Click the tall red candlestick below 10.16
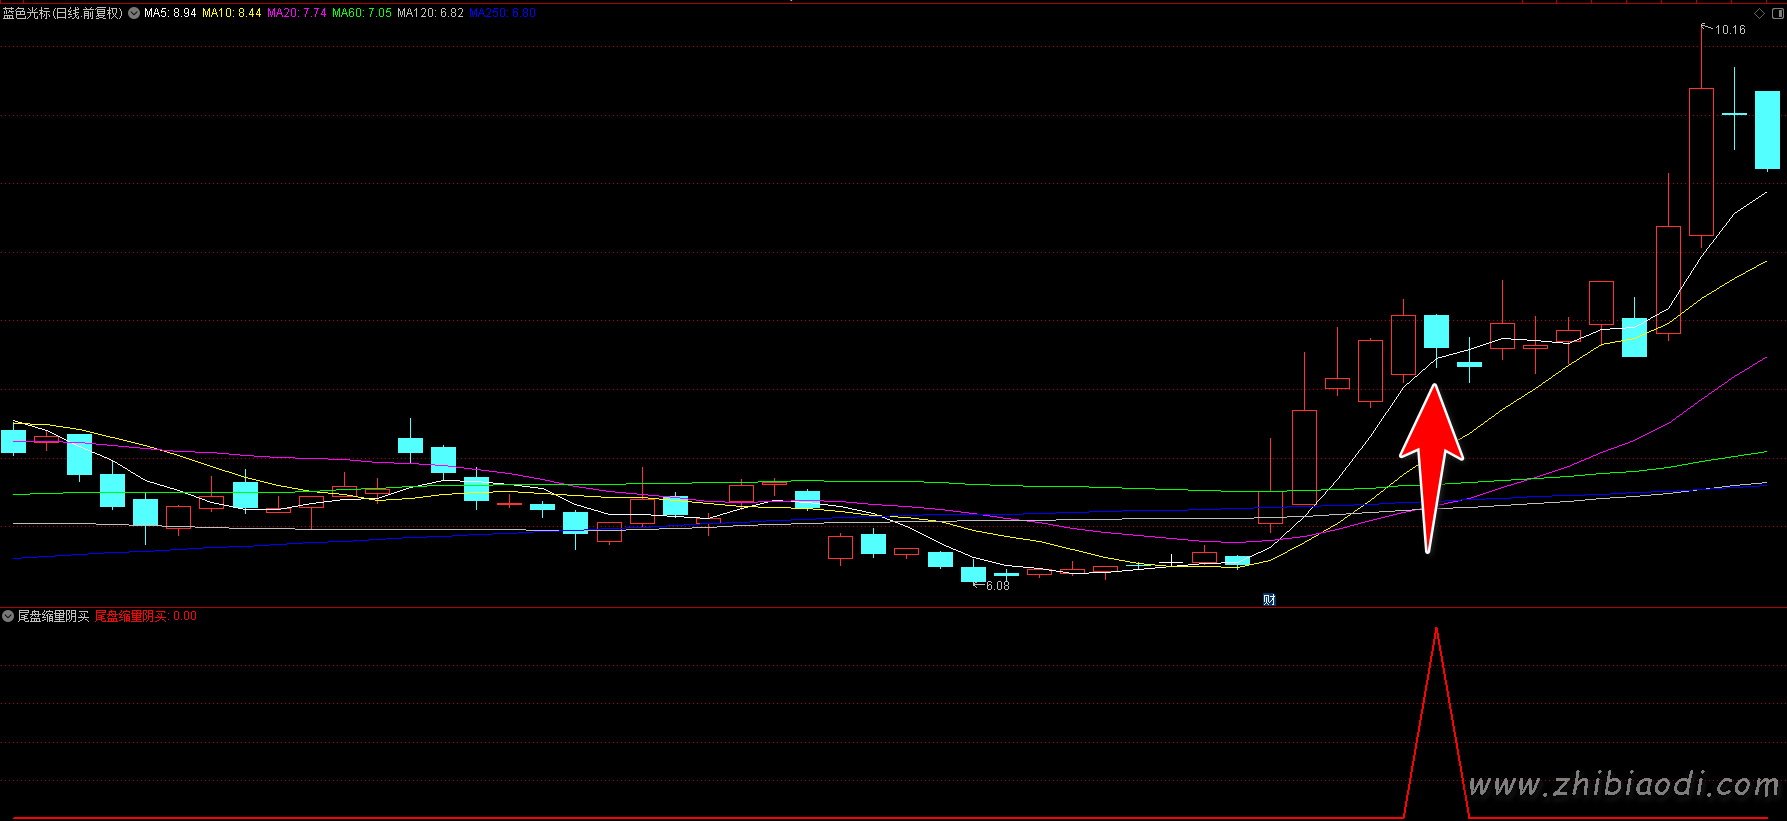Screen dimensions: 1787x821 [x=1701, y=162]
